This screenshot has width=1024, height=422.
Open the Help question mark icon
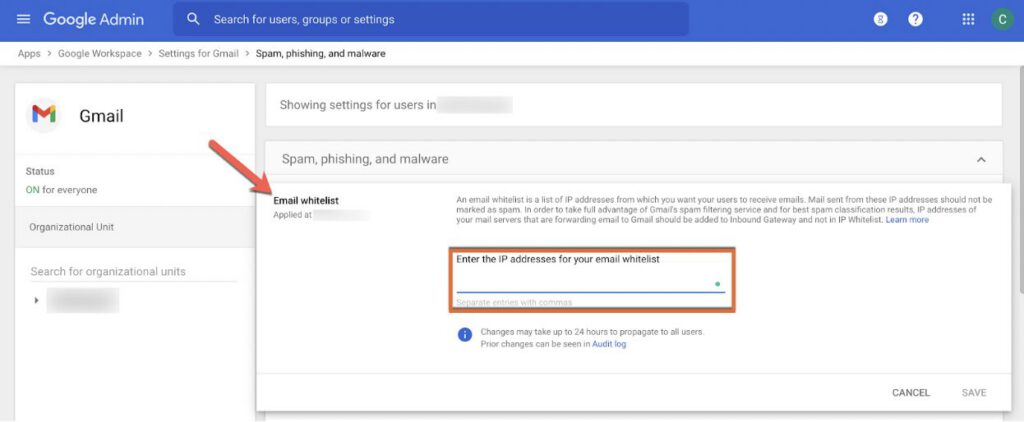[915, 19]
